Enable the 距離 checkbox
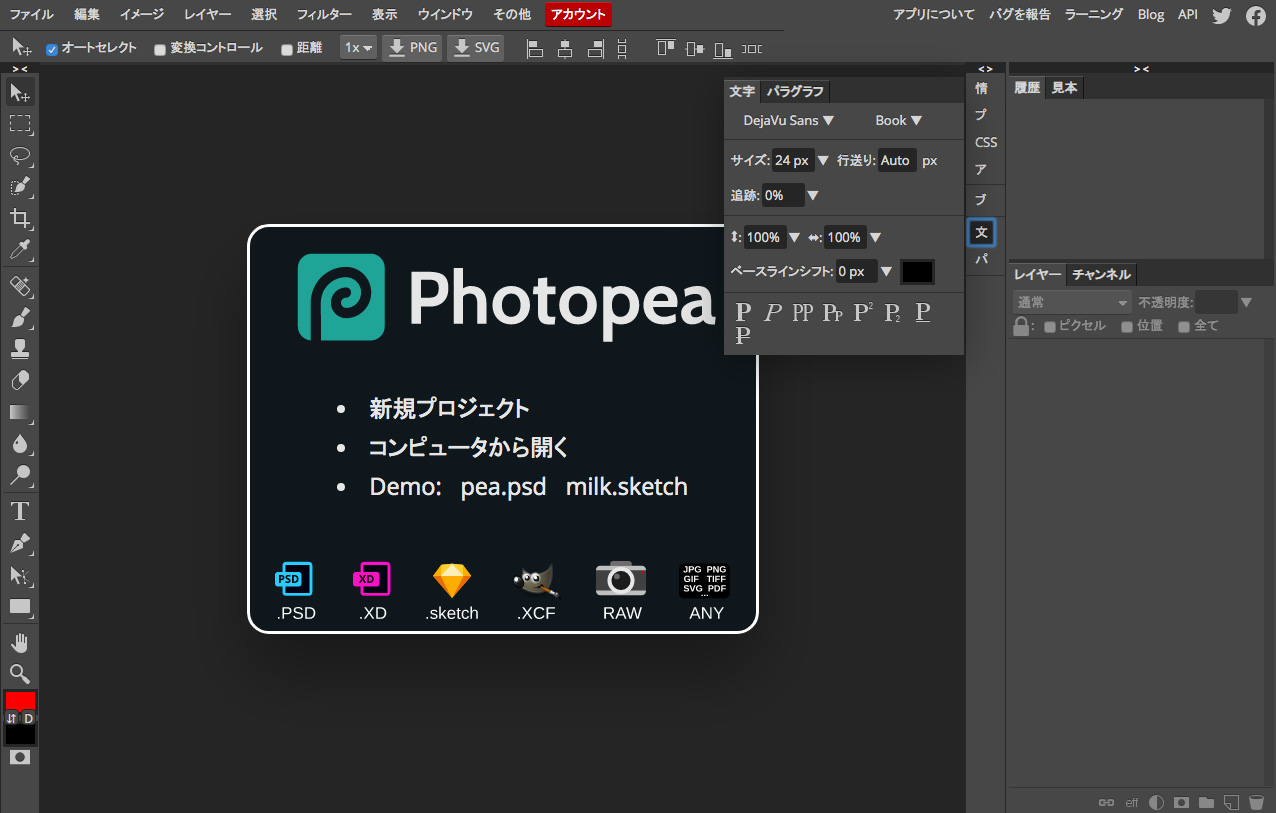The height and width of the screenshot is (813, 1276). coord(287,49)
